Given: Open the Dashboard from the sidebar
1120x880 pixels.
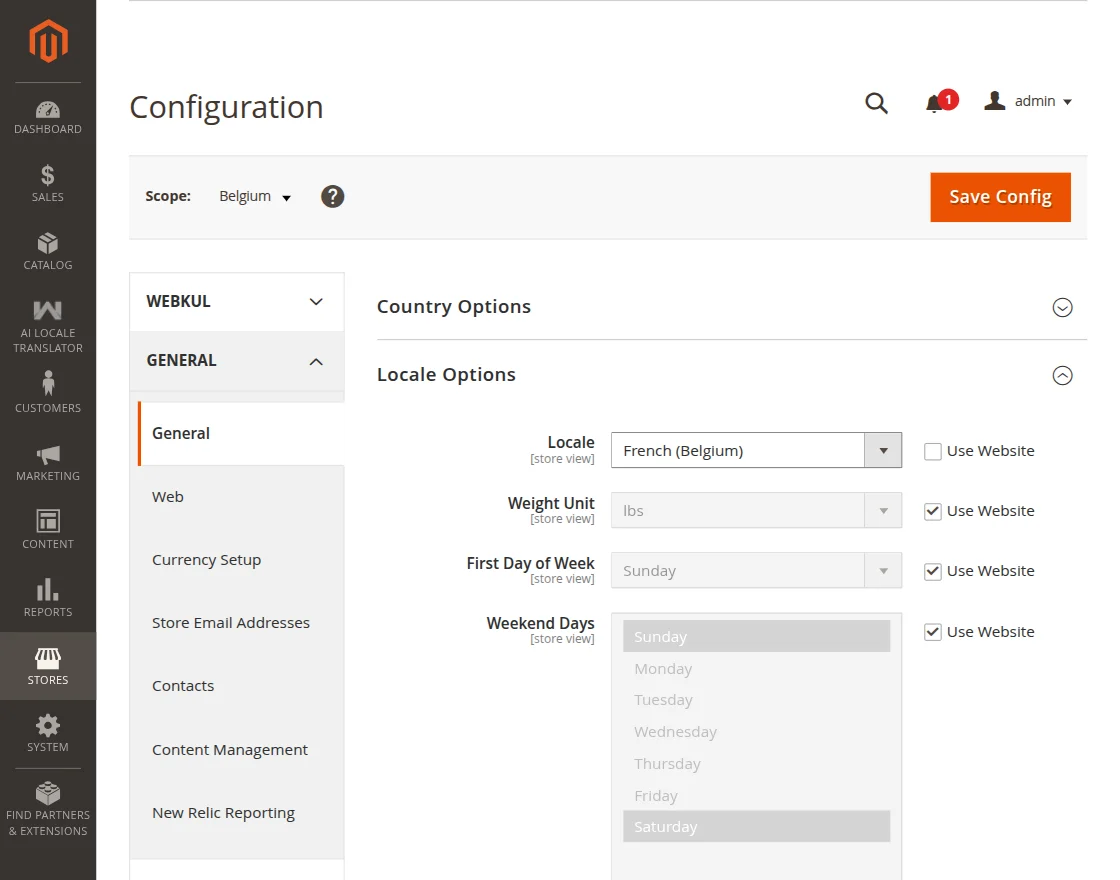Looking at the screenshot, I should pos(48,117).
